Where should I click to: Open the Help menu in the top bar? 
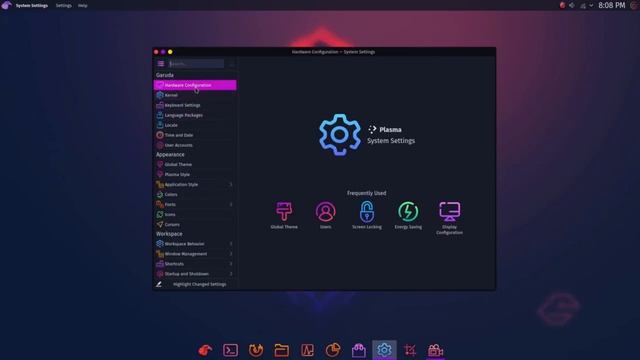point(82,6)
